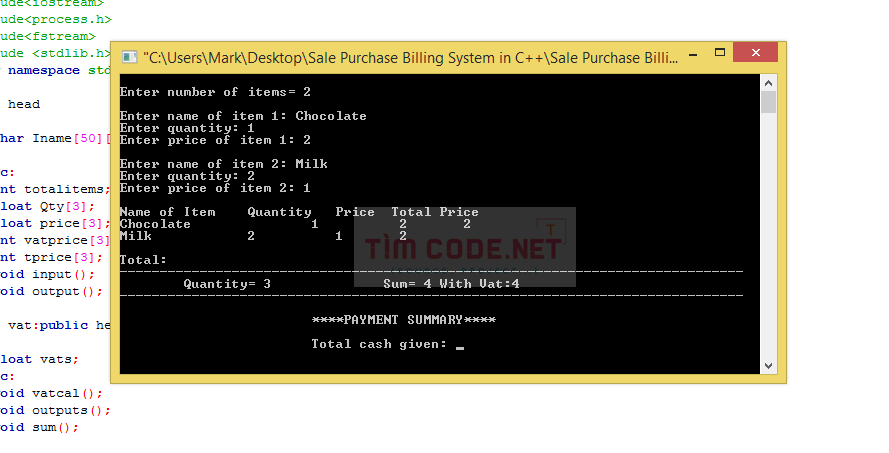Click 'Enter number of items= 2' line

click(x=215, y=92)
